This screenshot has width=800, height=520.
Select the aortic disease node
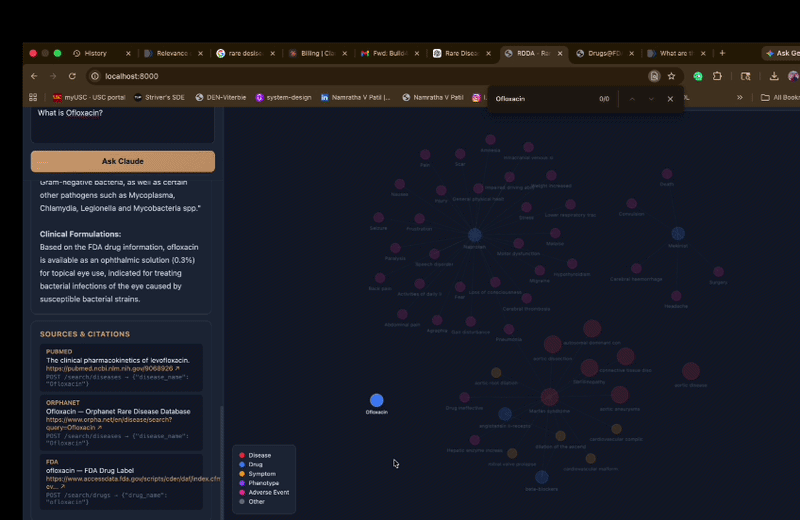click(691, 371)
